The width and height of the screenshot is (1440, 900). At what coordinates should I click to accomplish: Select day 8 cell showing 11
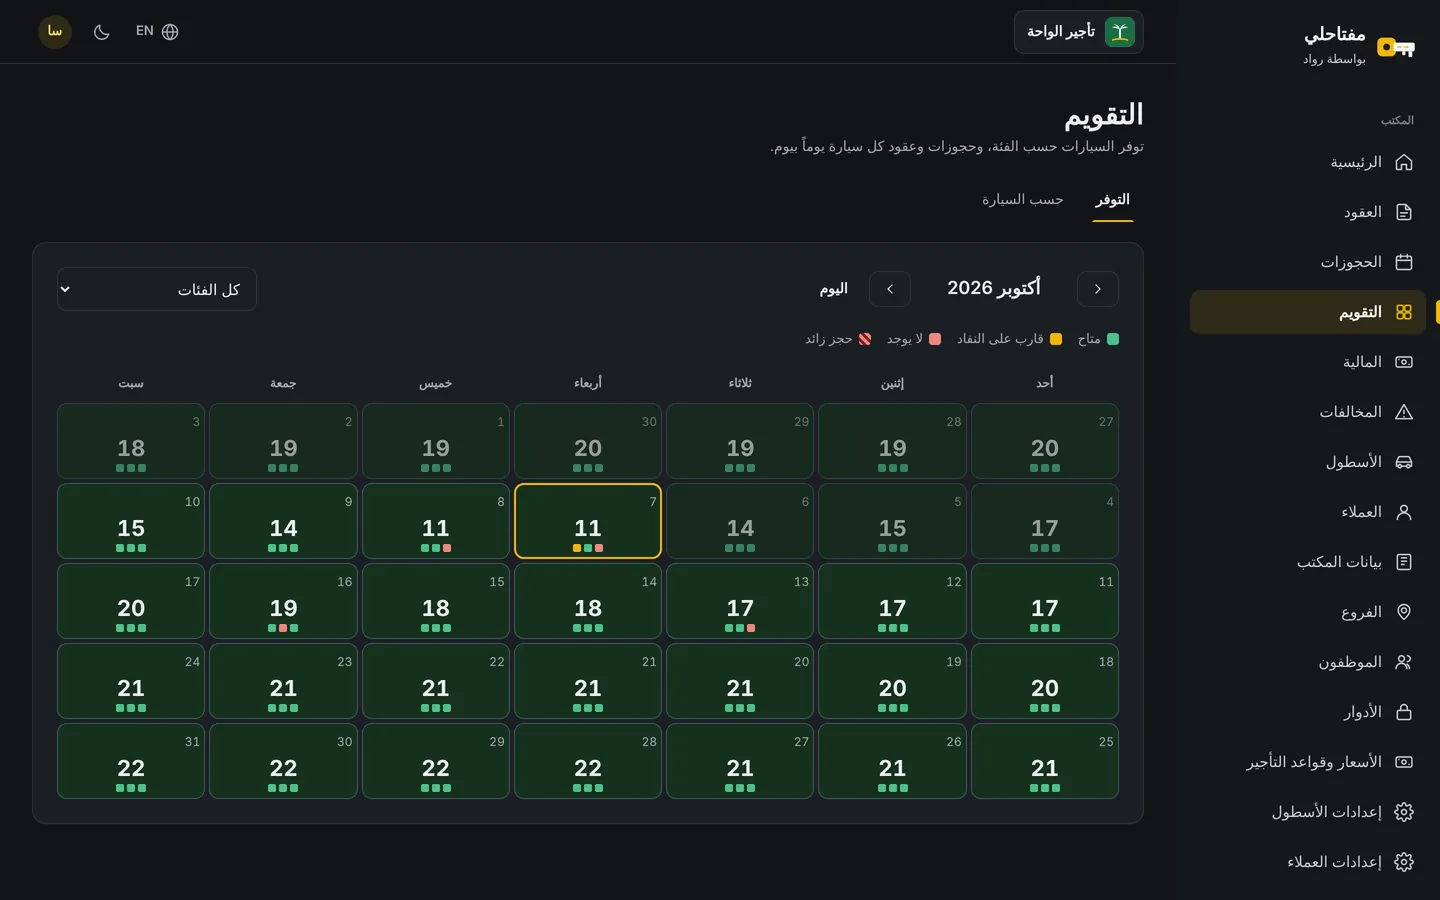tap(436, 521)
